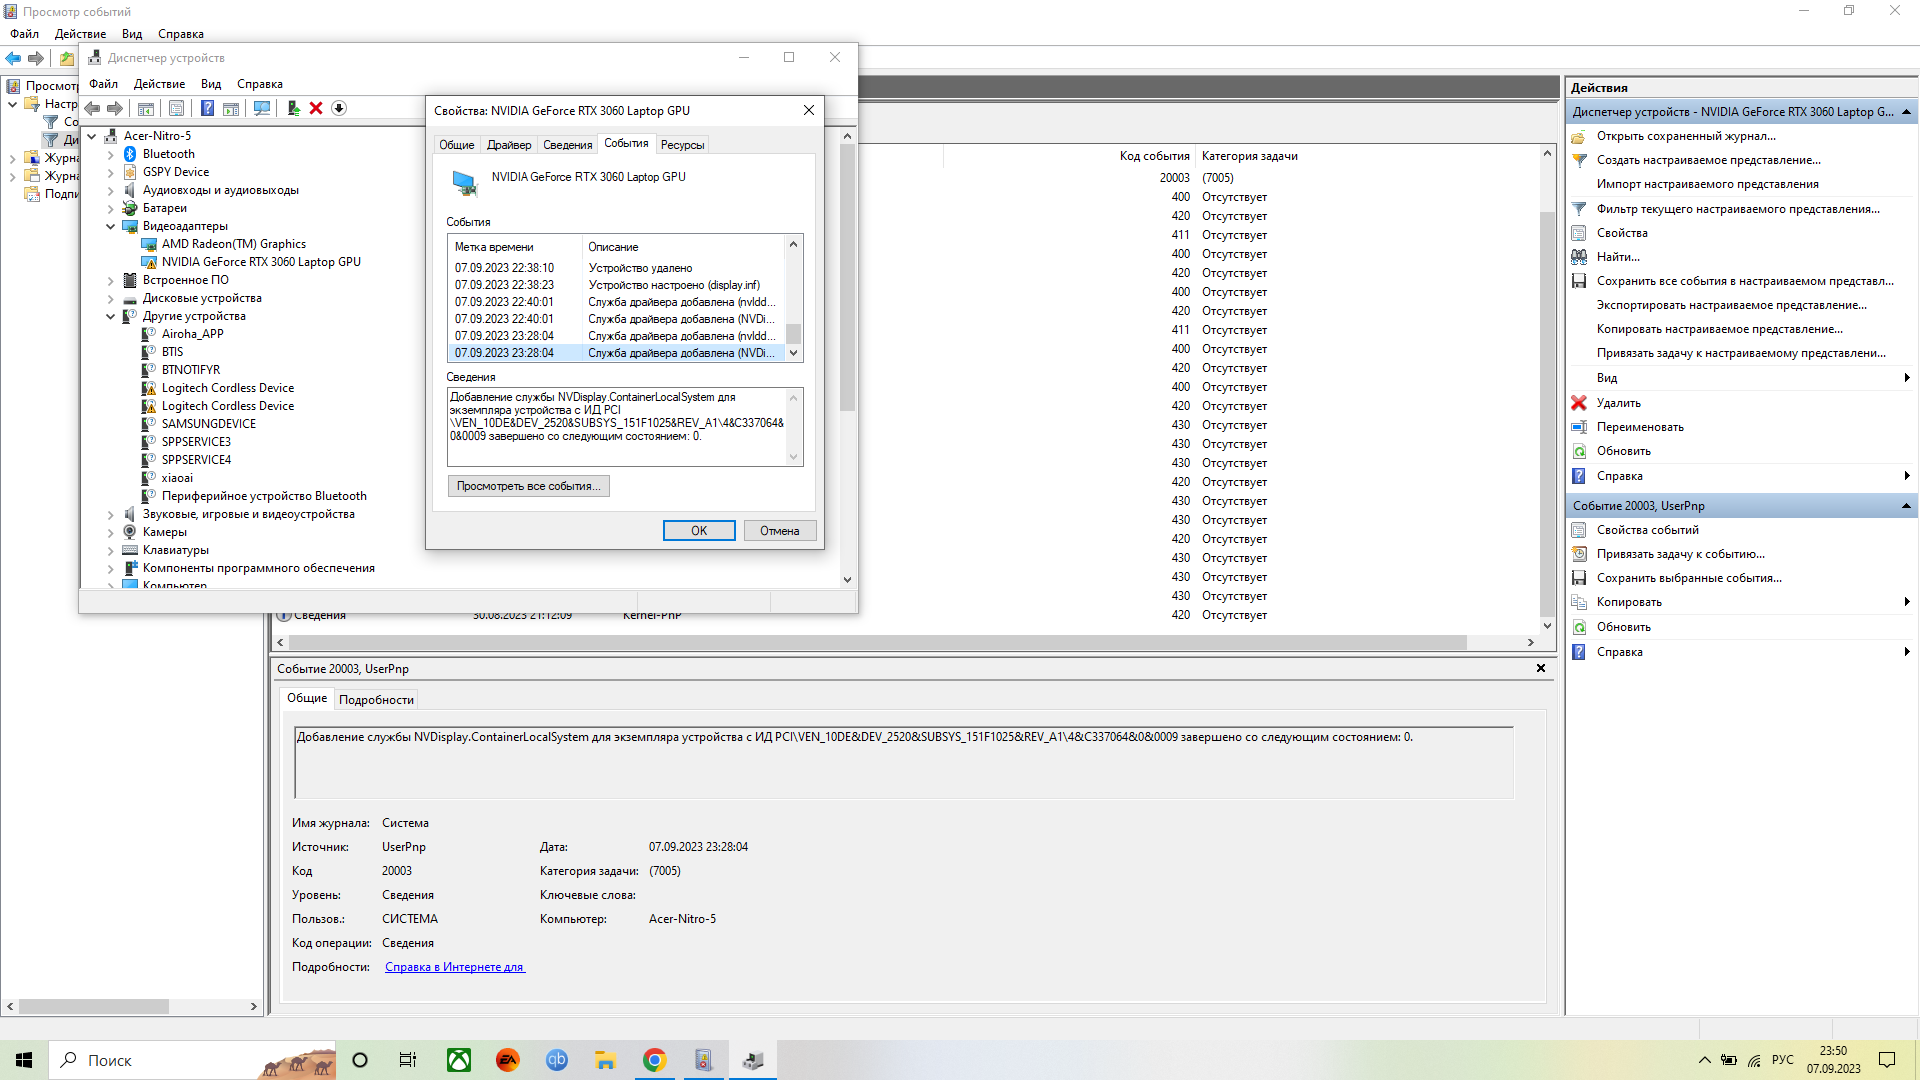Click show/hide action pane toolbar icon
The width and height of the screenshot is (1920, 1080).
click(x=231, y=108)
